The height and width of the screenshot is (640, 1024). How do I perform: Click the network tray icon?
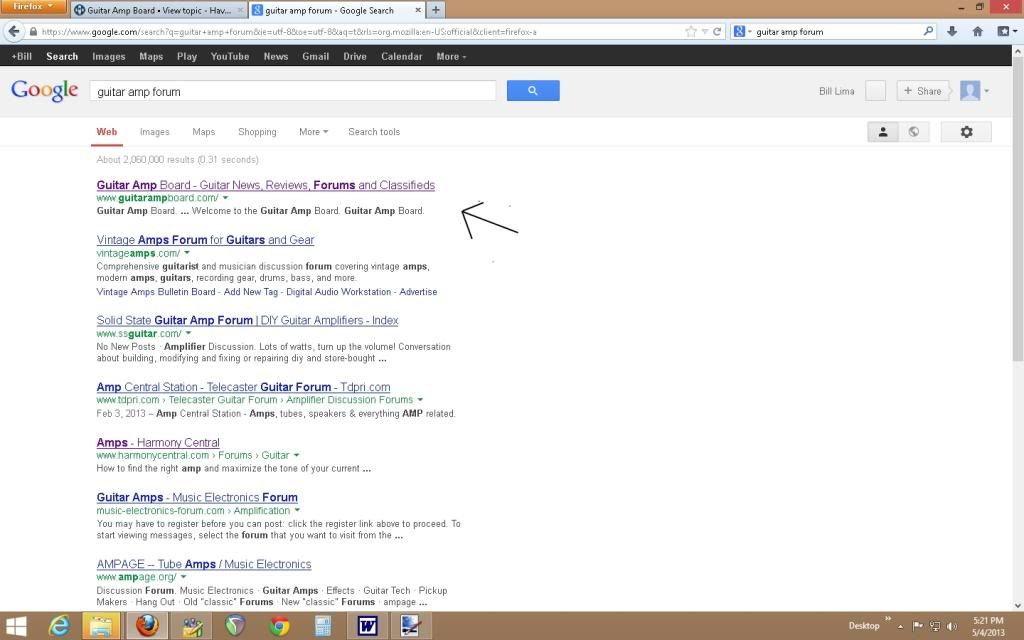pos(935,626)
